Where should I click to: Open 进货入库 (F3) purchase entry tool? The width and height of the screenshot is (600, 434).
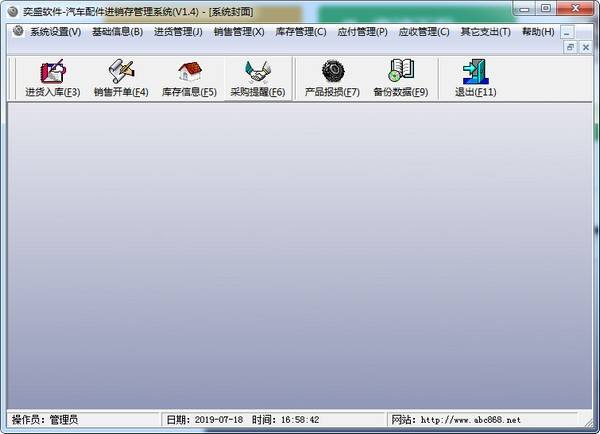[x=52, y=79]
